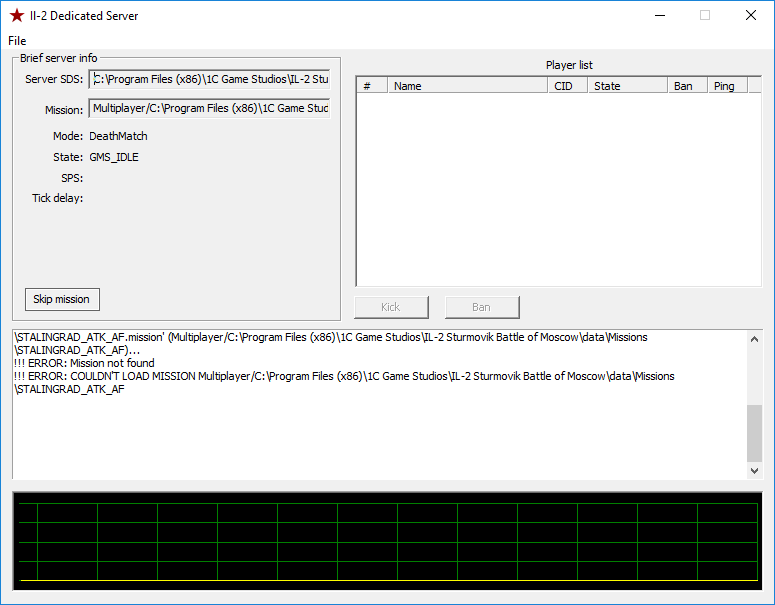Image resolution: width=775 pixels, height=605 pixels.
Task: Sort player list by Name column
Action: [x=468, y=86]
